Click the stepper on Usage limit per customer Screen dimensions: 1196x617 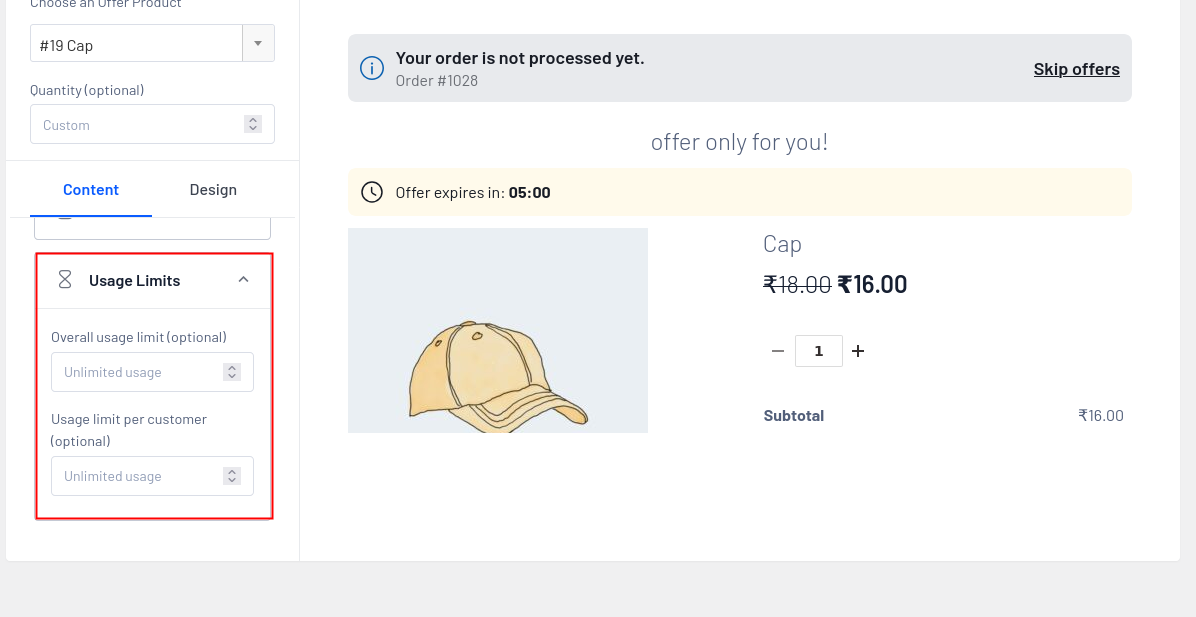pos(232,476)
